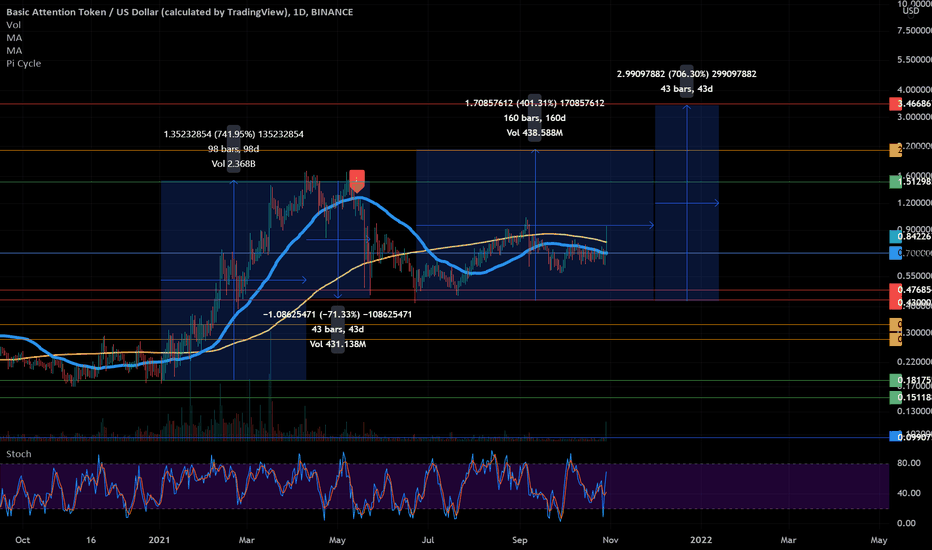Click the Nov label on time axis
932x550 pixels.
coord(610,540)
